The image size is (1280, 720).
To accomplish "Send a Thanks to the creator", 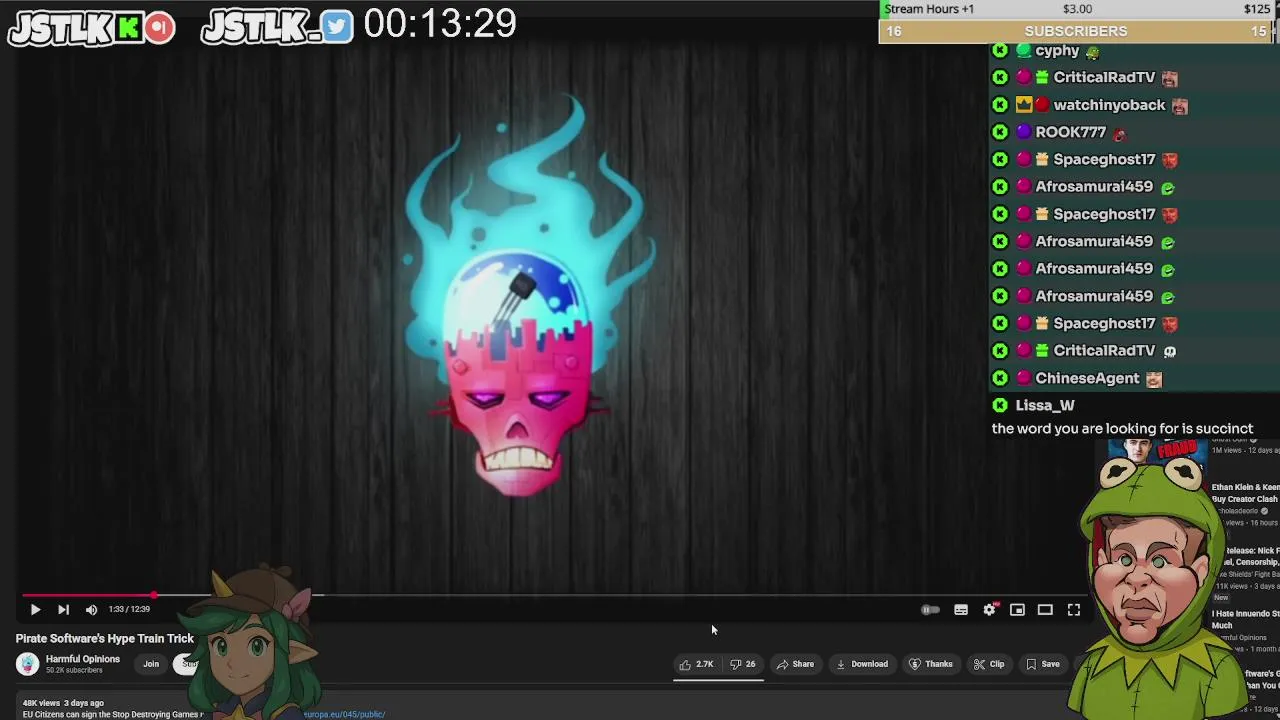I will click(930, 664).
